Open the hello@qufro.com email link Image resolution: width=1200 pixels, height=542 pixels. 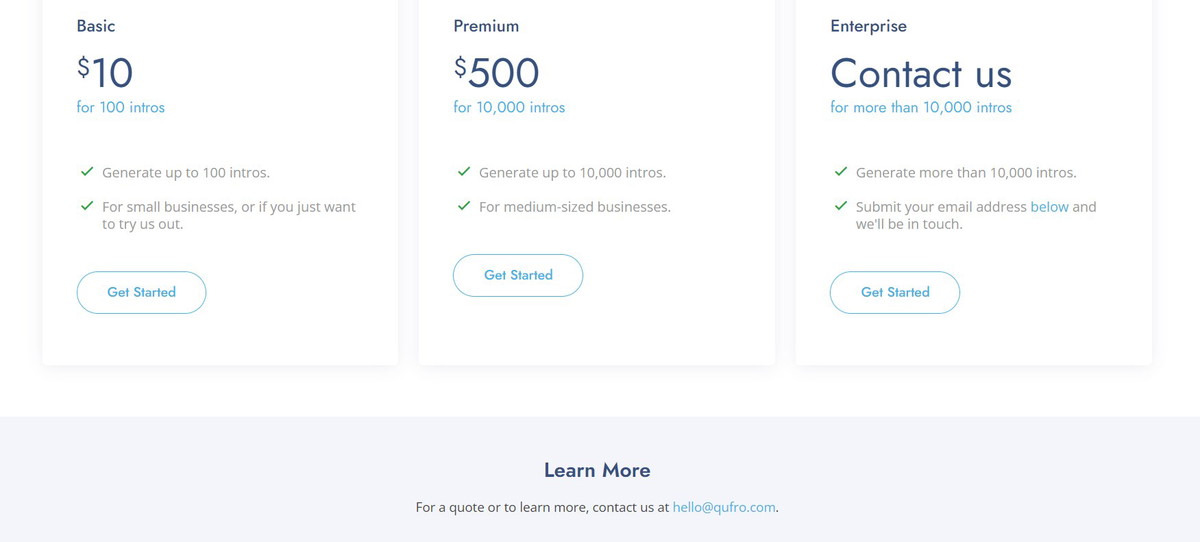pos(724,507)
